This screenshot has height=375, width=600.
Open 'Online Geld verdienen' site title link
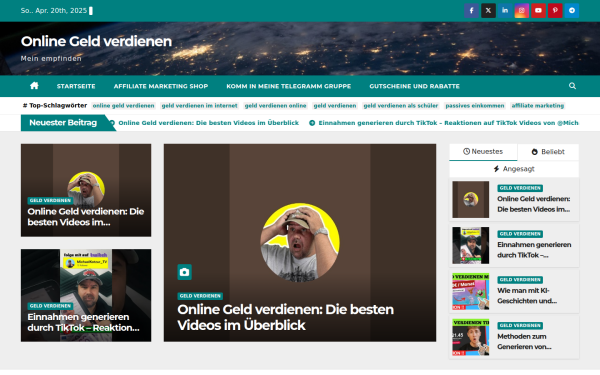[x=96, y=41]
